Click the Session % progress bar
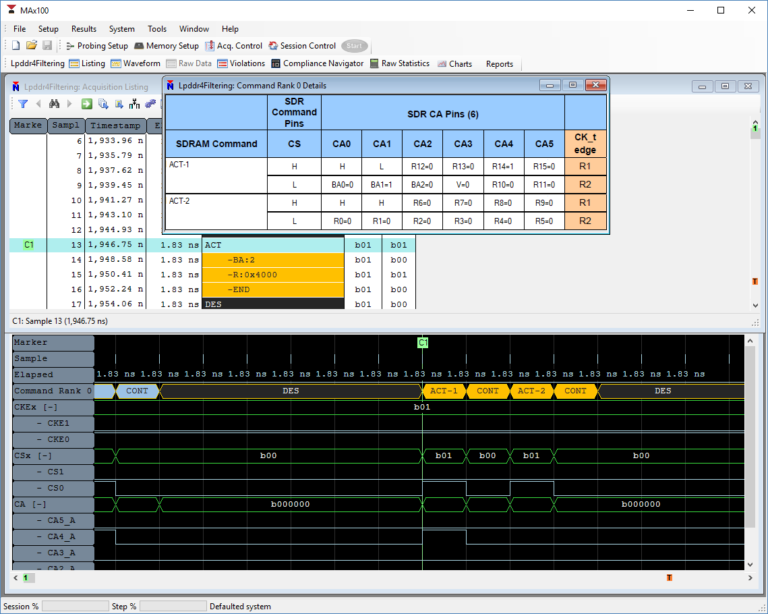Screen dimensions: 768x614 pos(75,606)
